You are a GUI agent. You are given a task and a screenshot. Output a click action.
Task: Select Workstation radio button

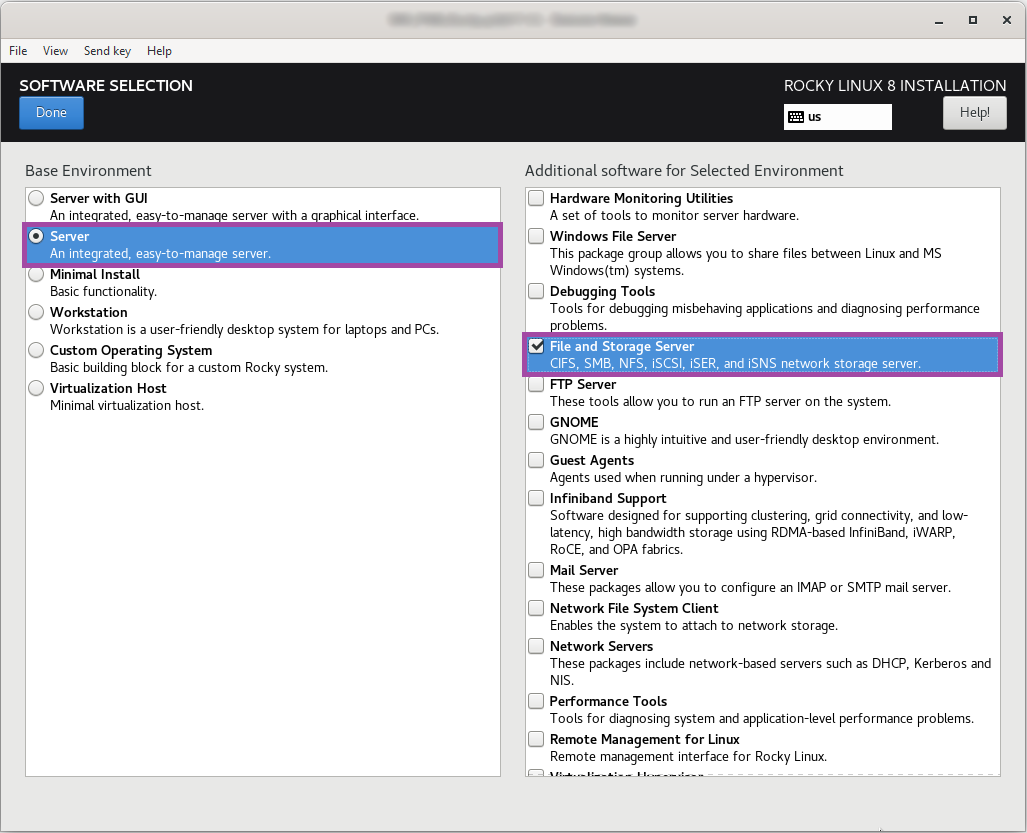(36, 312)
